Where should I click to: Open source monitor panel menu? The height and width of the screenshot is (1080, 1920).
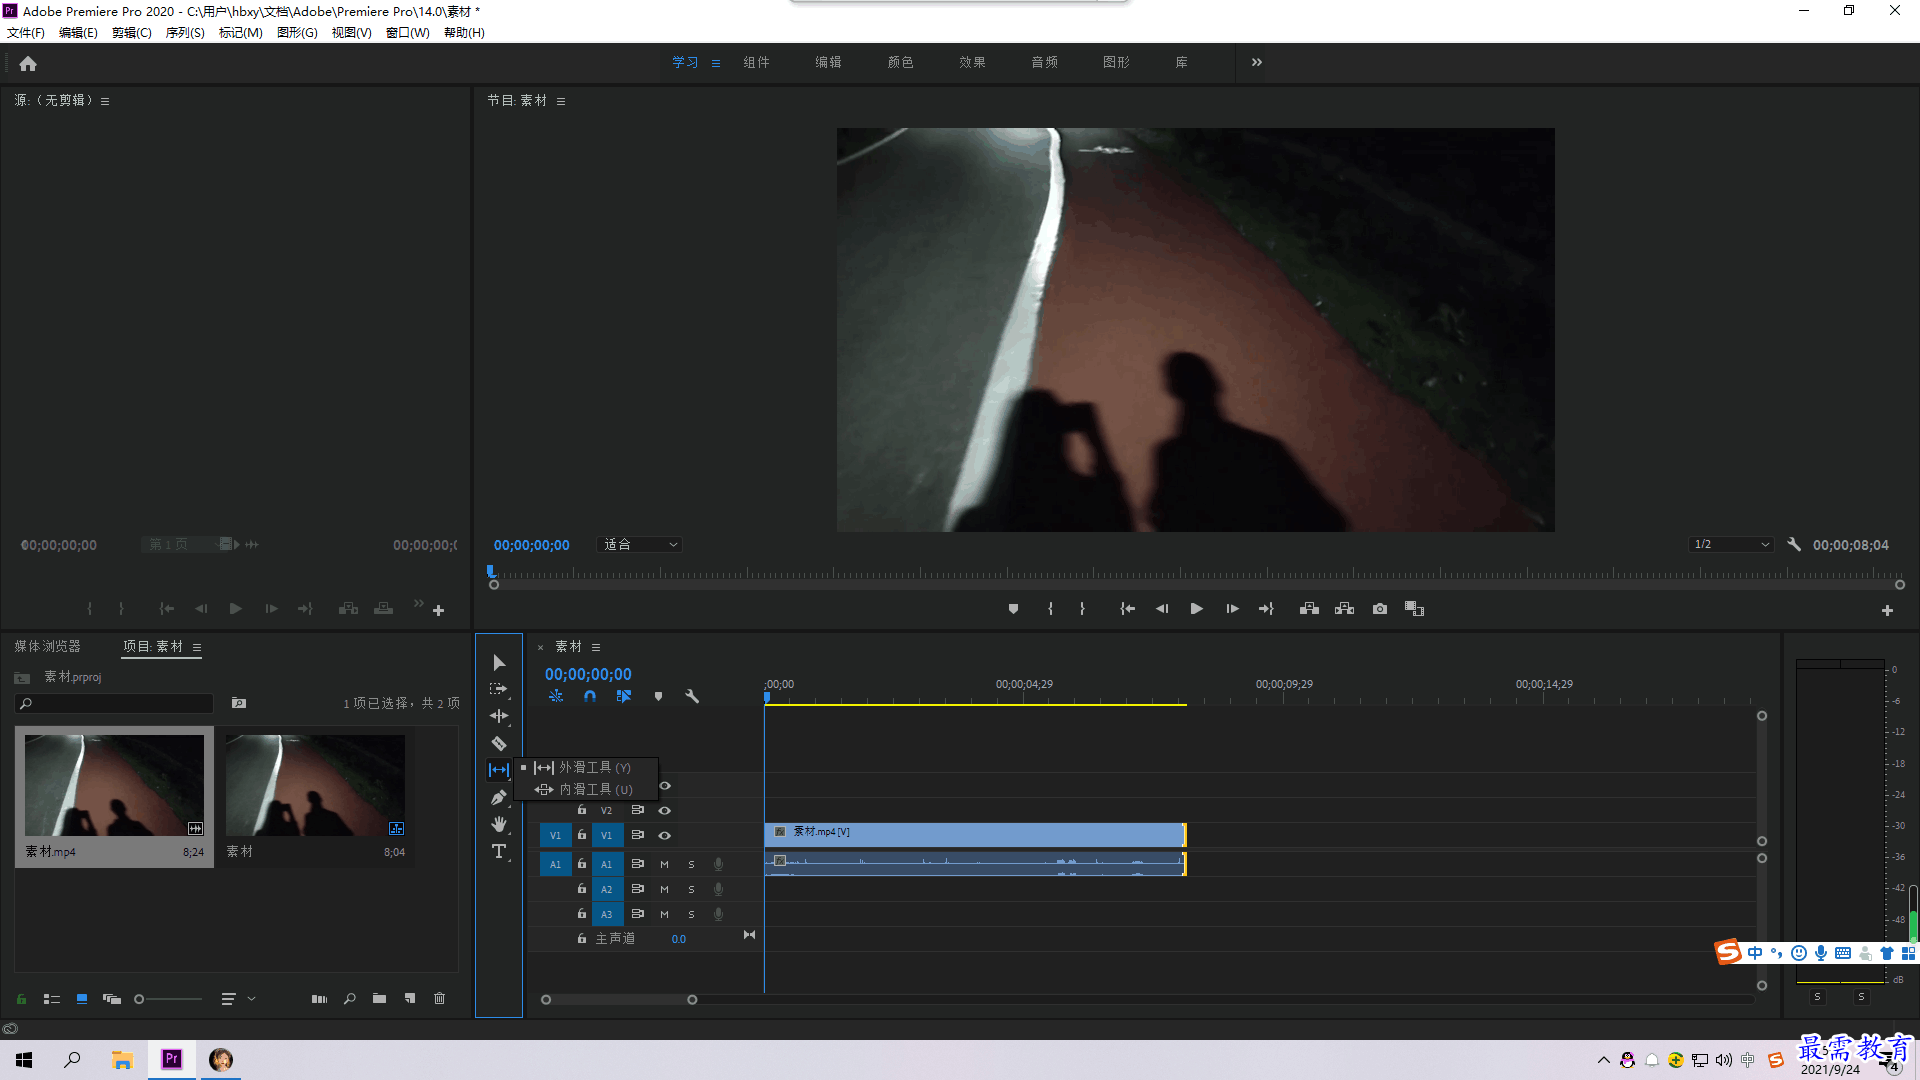tap(105, 101)
